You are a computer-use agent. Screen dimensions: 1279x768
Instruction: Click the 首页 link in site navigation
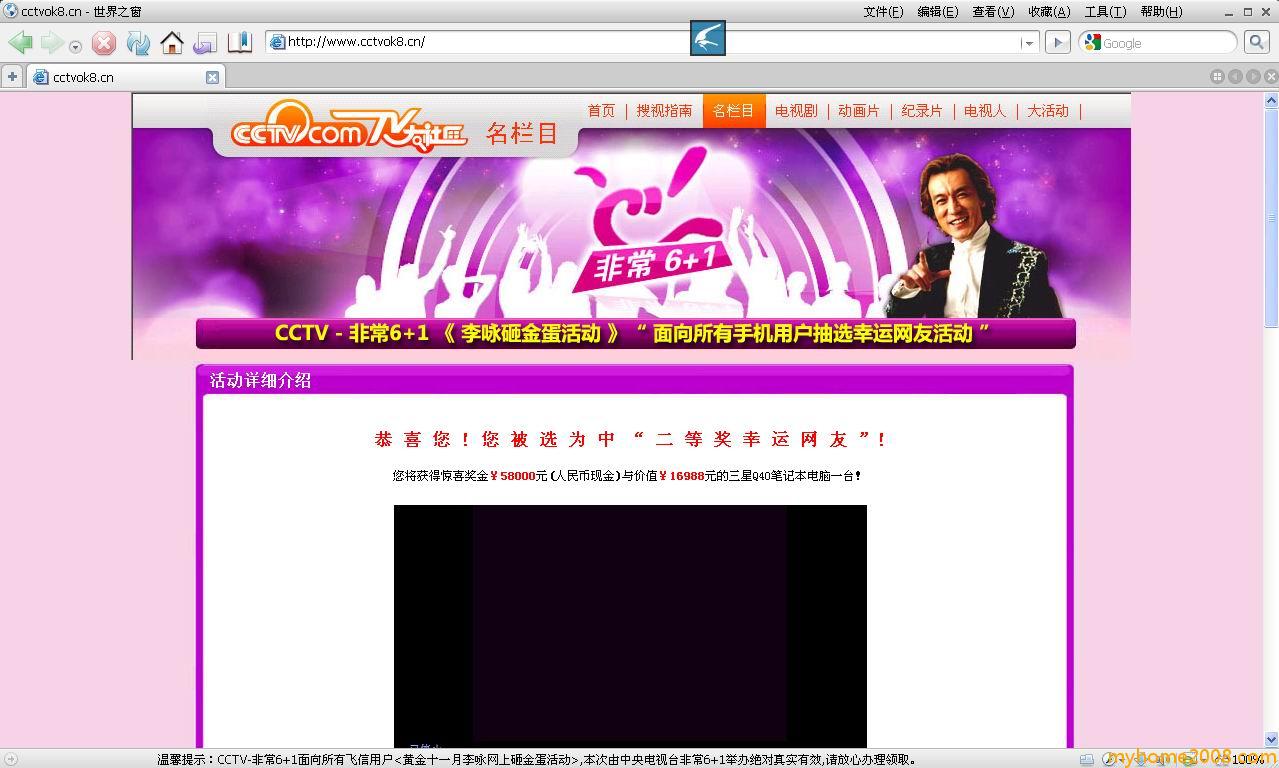point(601,111)
